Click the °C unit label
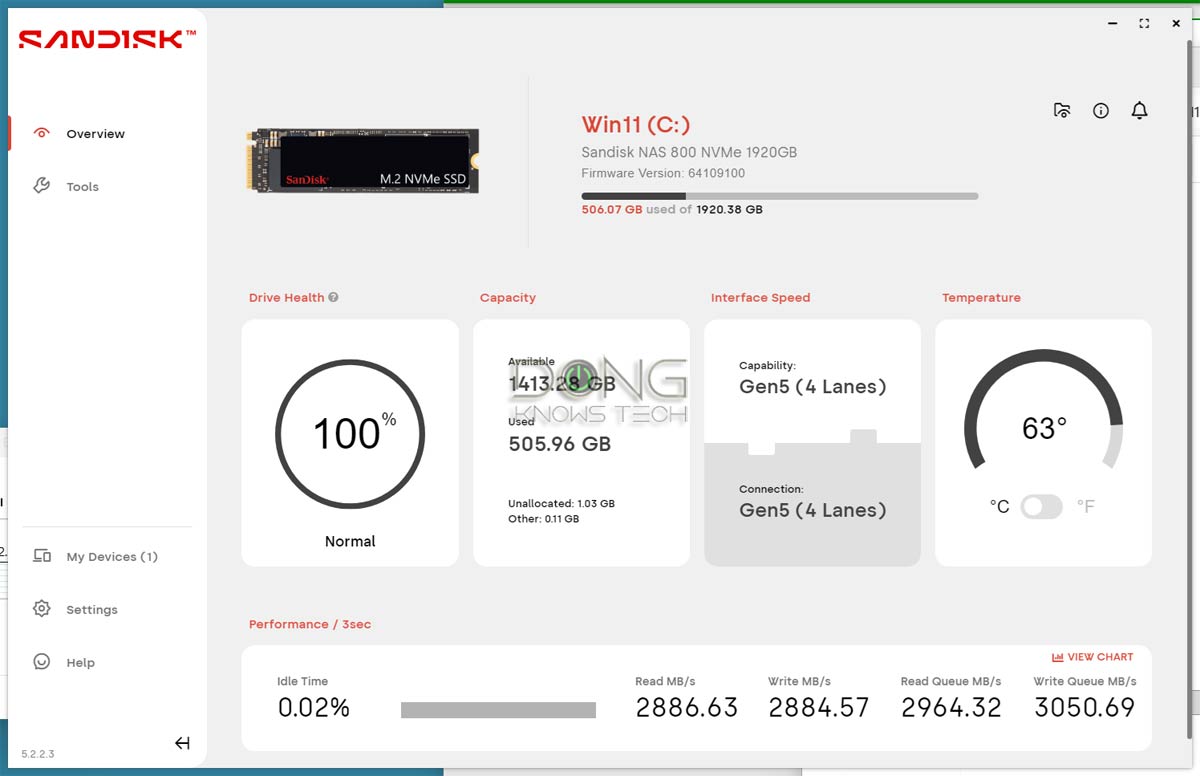 click(999, 507)
